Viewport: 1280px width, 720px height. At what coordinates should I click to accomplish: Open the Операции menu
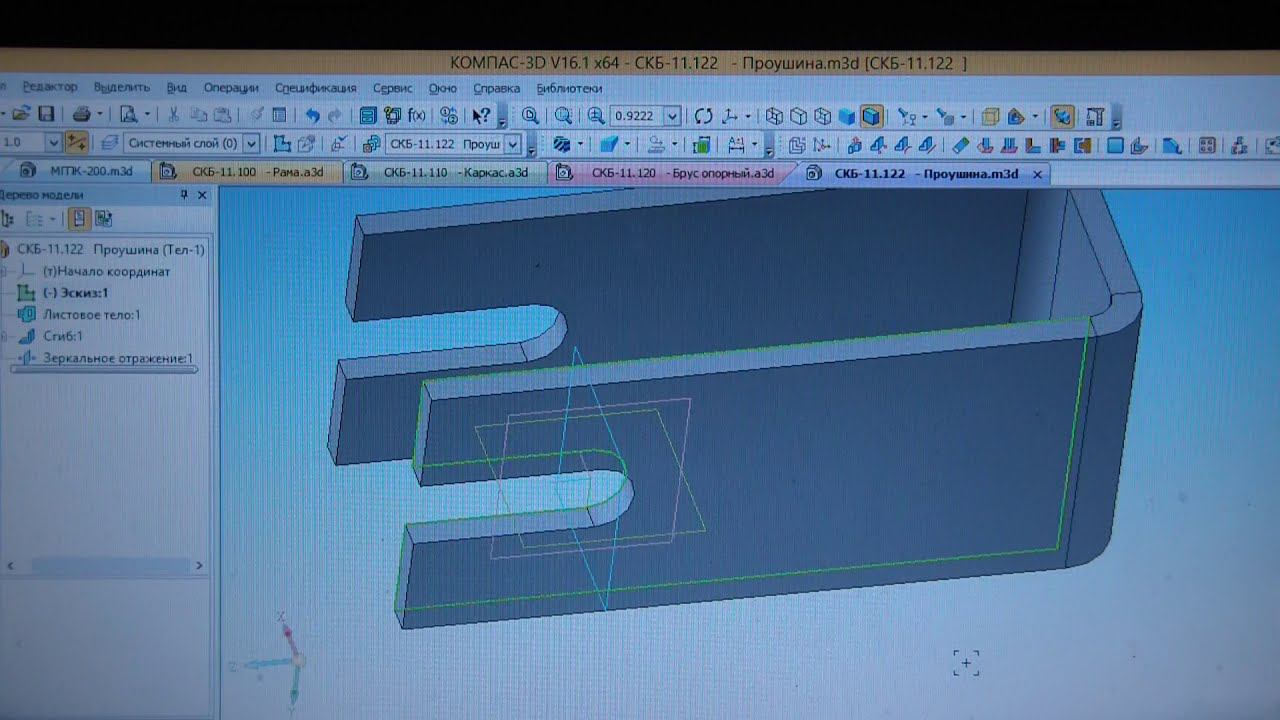point(231,88)
